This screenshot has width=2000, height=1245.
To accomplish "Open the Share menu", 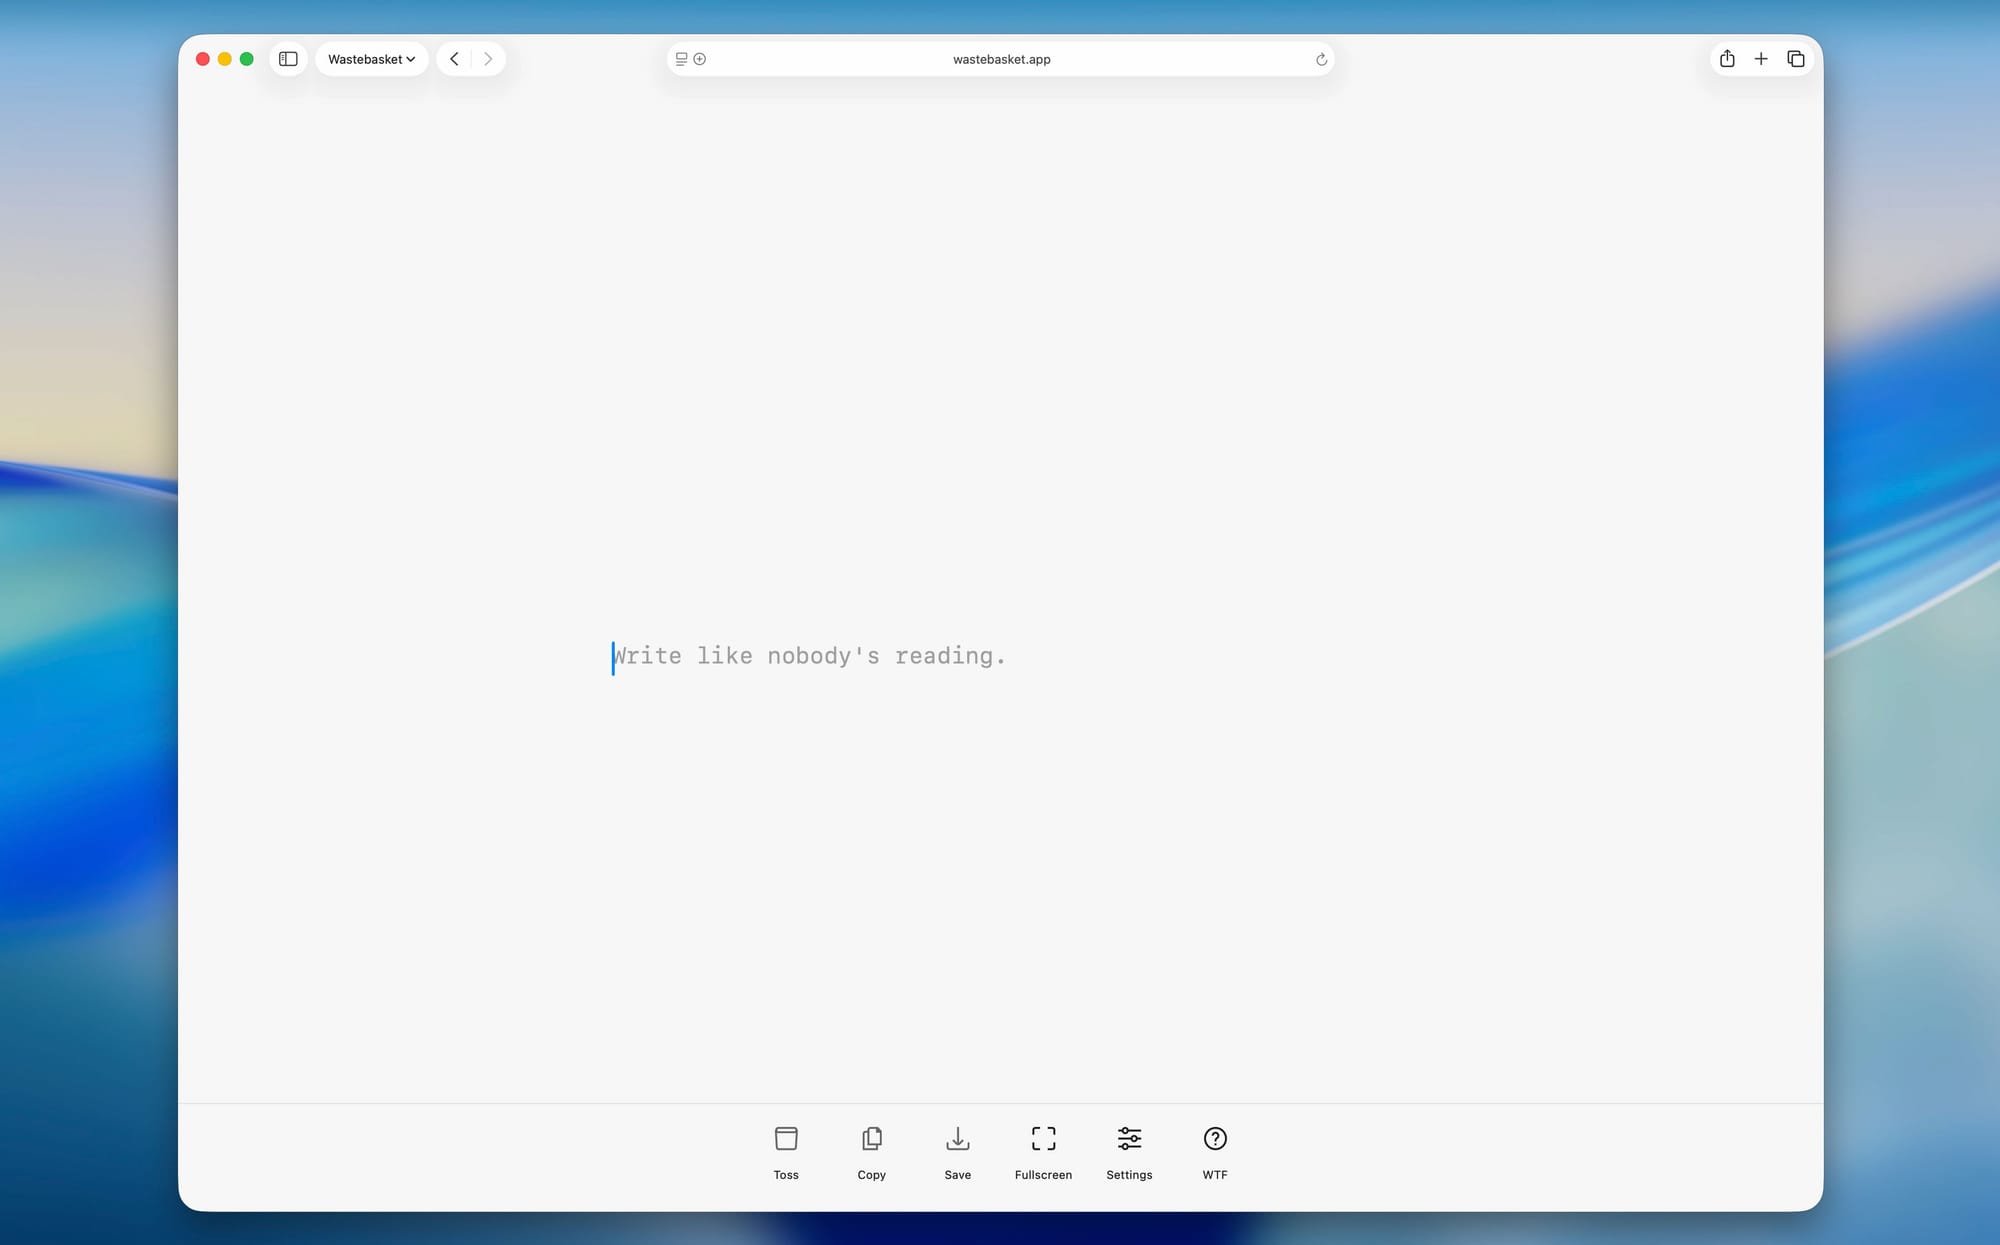I will (x=1727, y=59).
